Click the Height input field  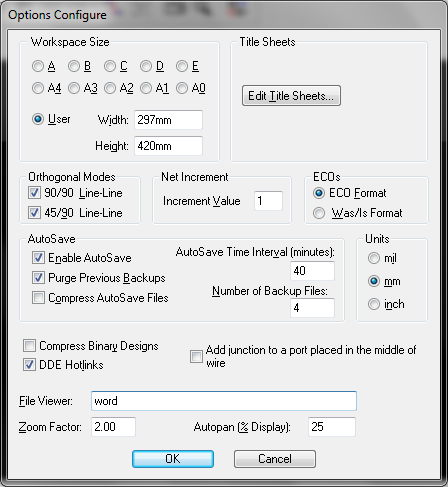tap(168, 146)
